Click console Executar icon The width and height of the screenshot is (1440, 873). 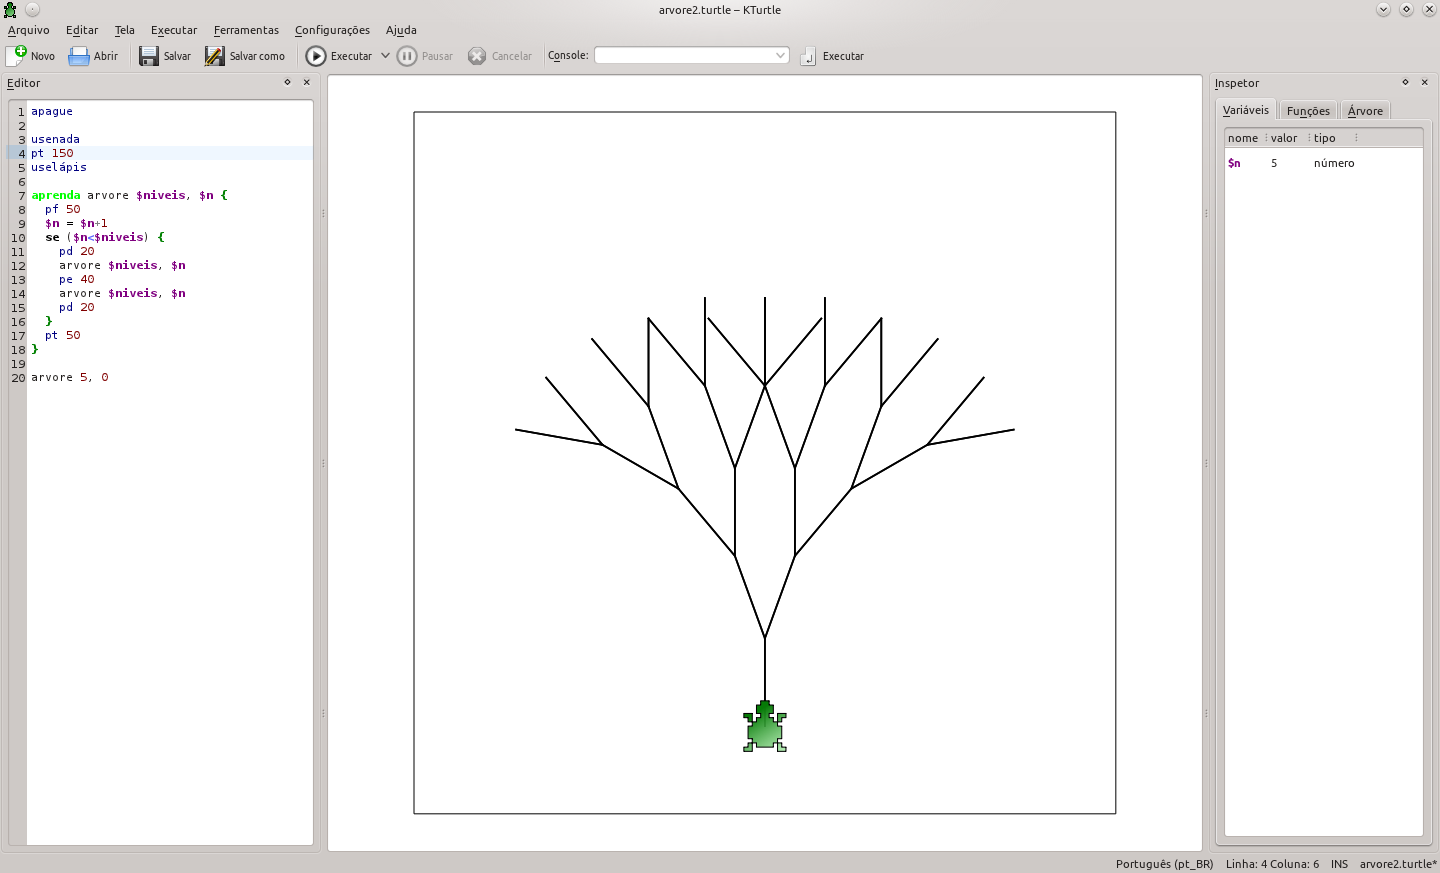808,56
